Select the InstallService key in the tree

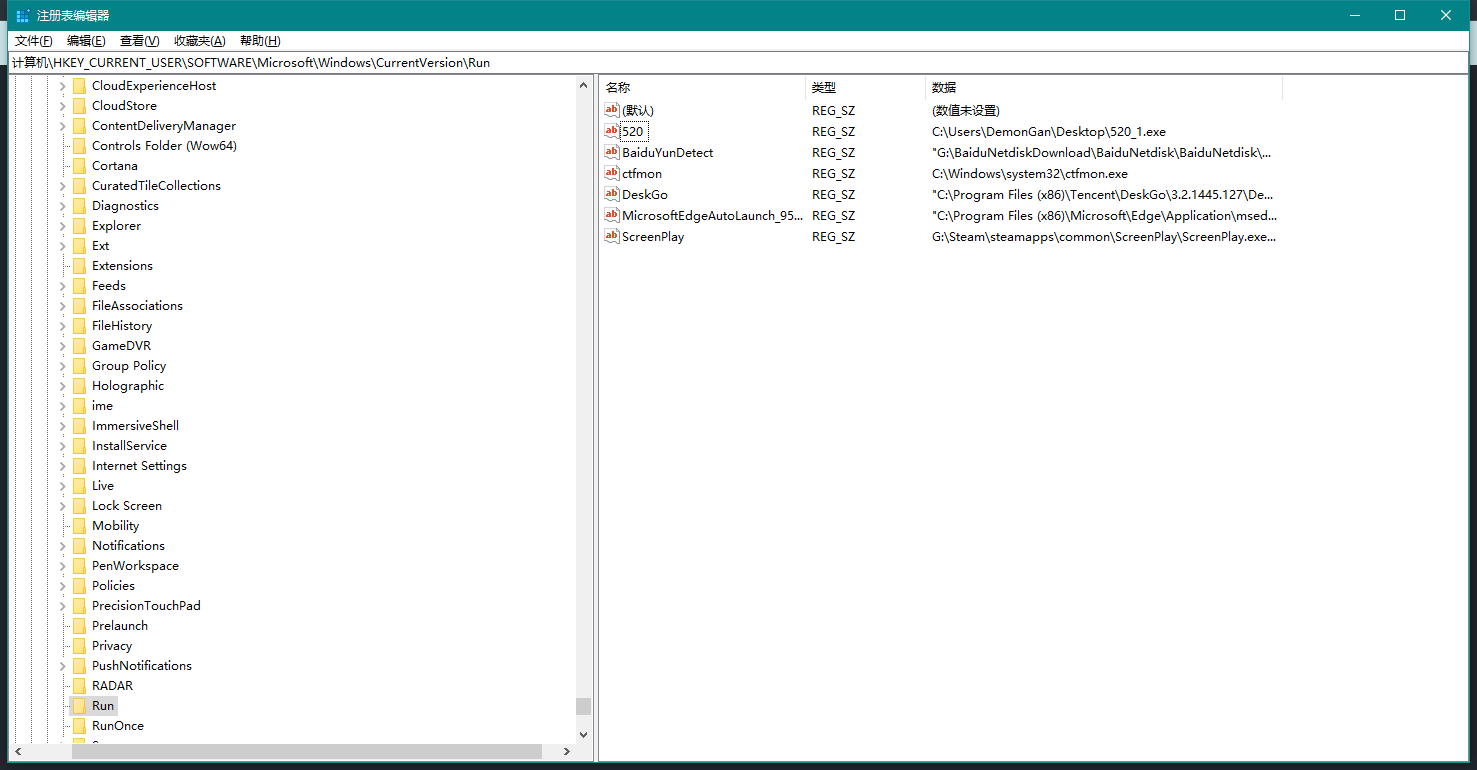pyautogui.click(x=129, y=445)
